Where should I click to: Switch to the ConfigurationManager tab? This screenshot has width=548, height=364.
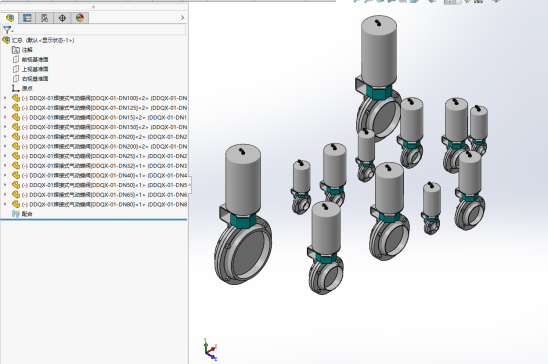[44, 18]
